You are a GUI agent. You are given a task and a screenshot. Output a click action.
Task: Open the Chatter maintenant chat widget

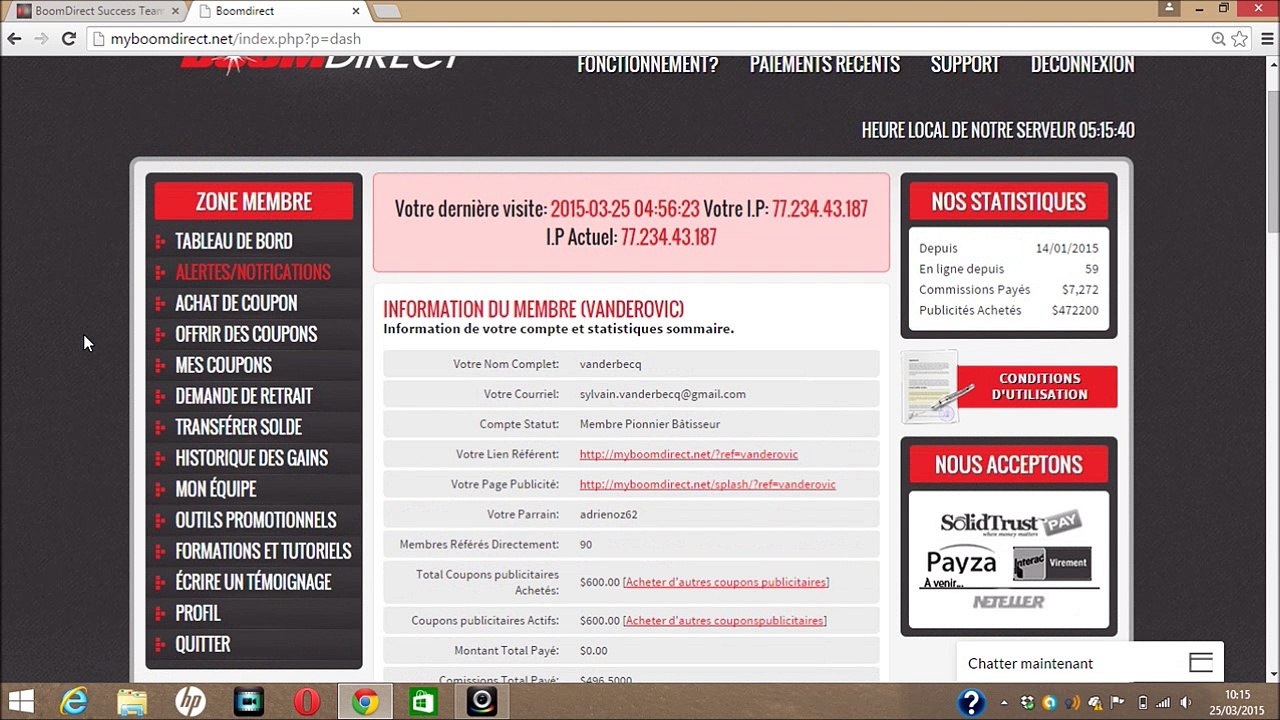(1089, 663)
